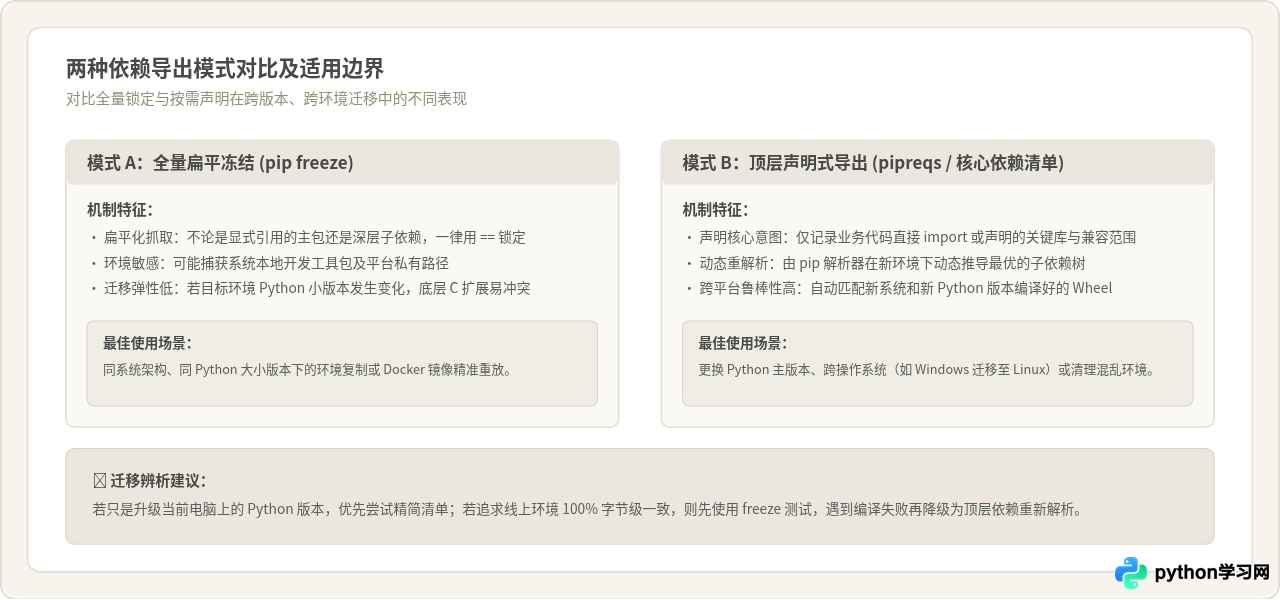Click the subtitle starting 对比全量锁定与按需声明
The width and height of the screenshot is (1280, 600).
pos(266,99)
